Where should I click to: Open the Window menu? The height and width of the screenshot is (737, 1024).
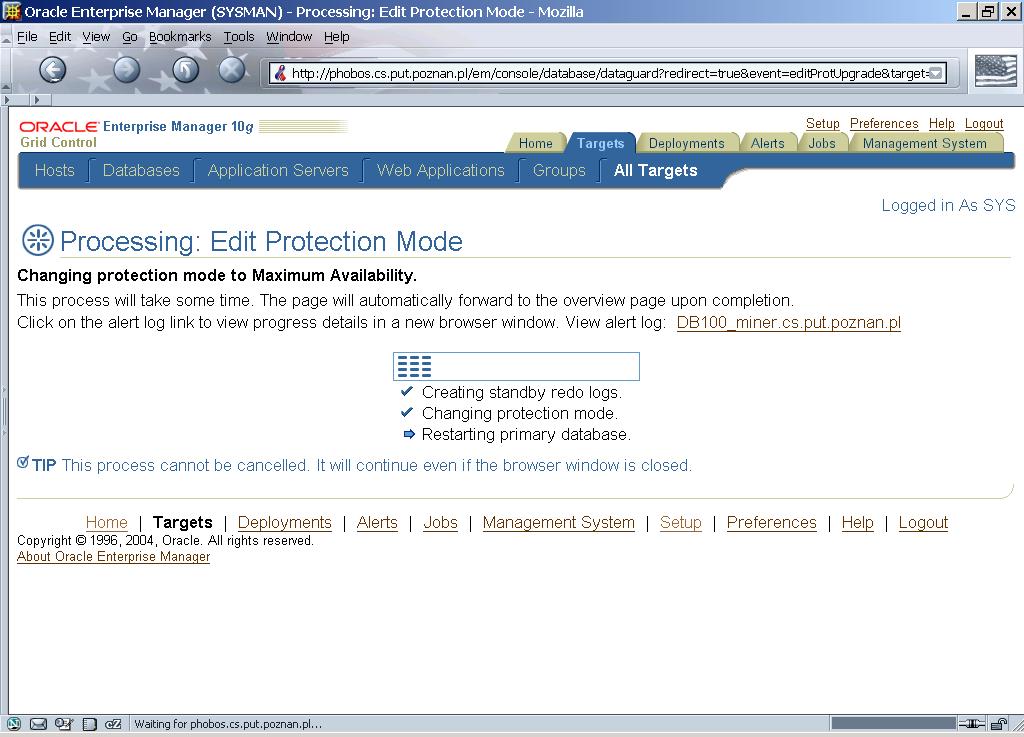(289, 37)
